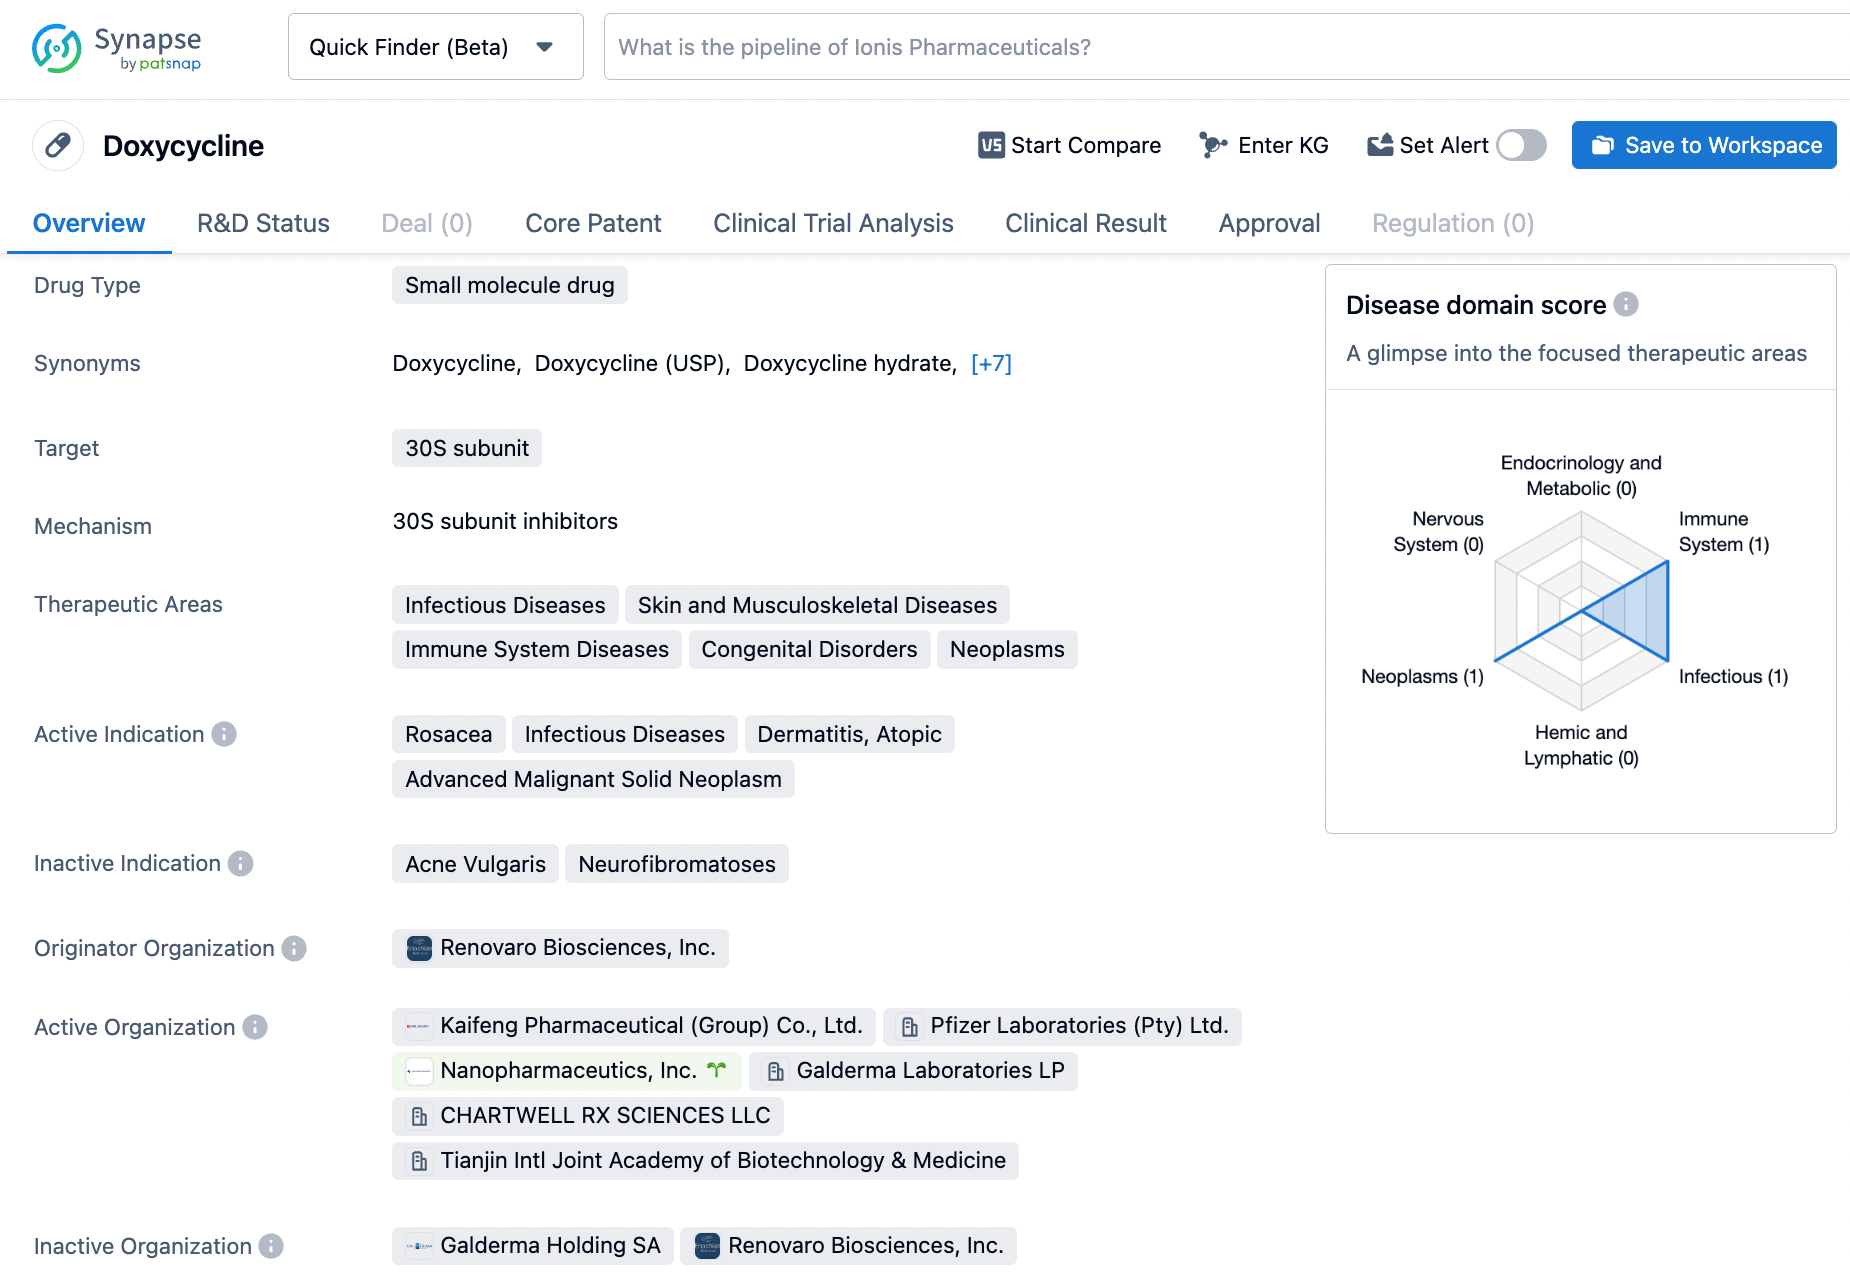Image resolution: width=1850 pixels, height=1284 pixels.
Task: Open the Renovaro Biosciences originator organization link
Action: (577, 948)
